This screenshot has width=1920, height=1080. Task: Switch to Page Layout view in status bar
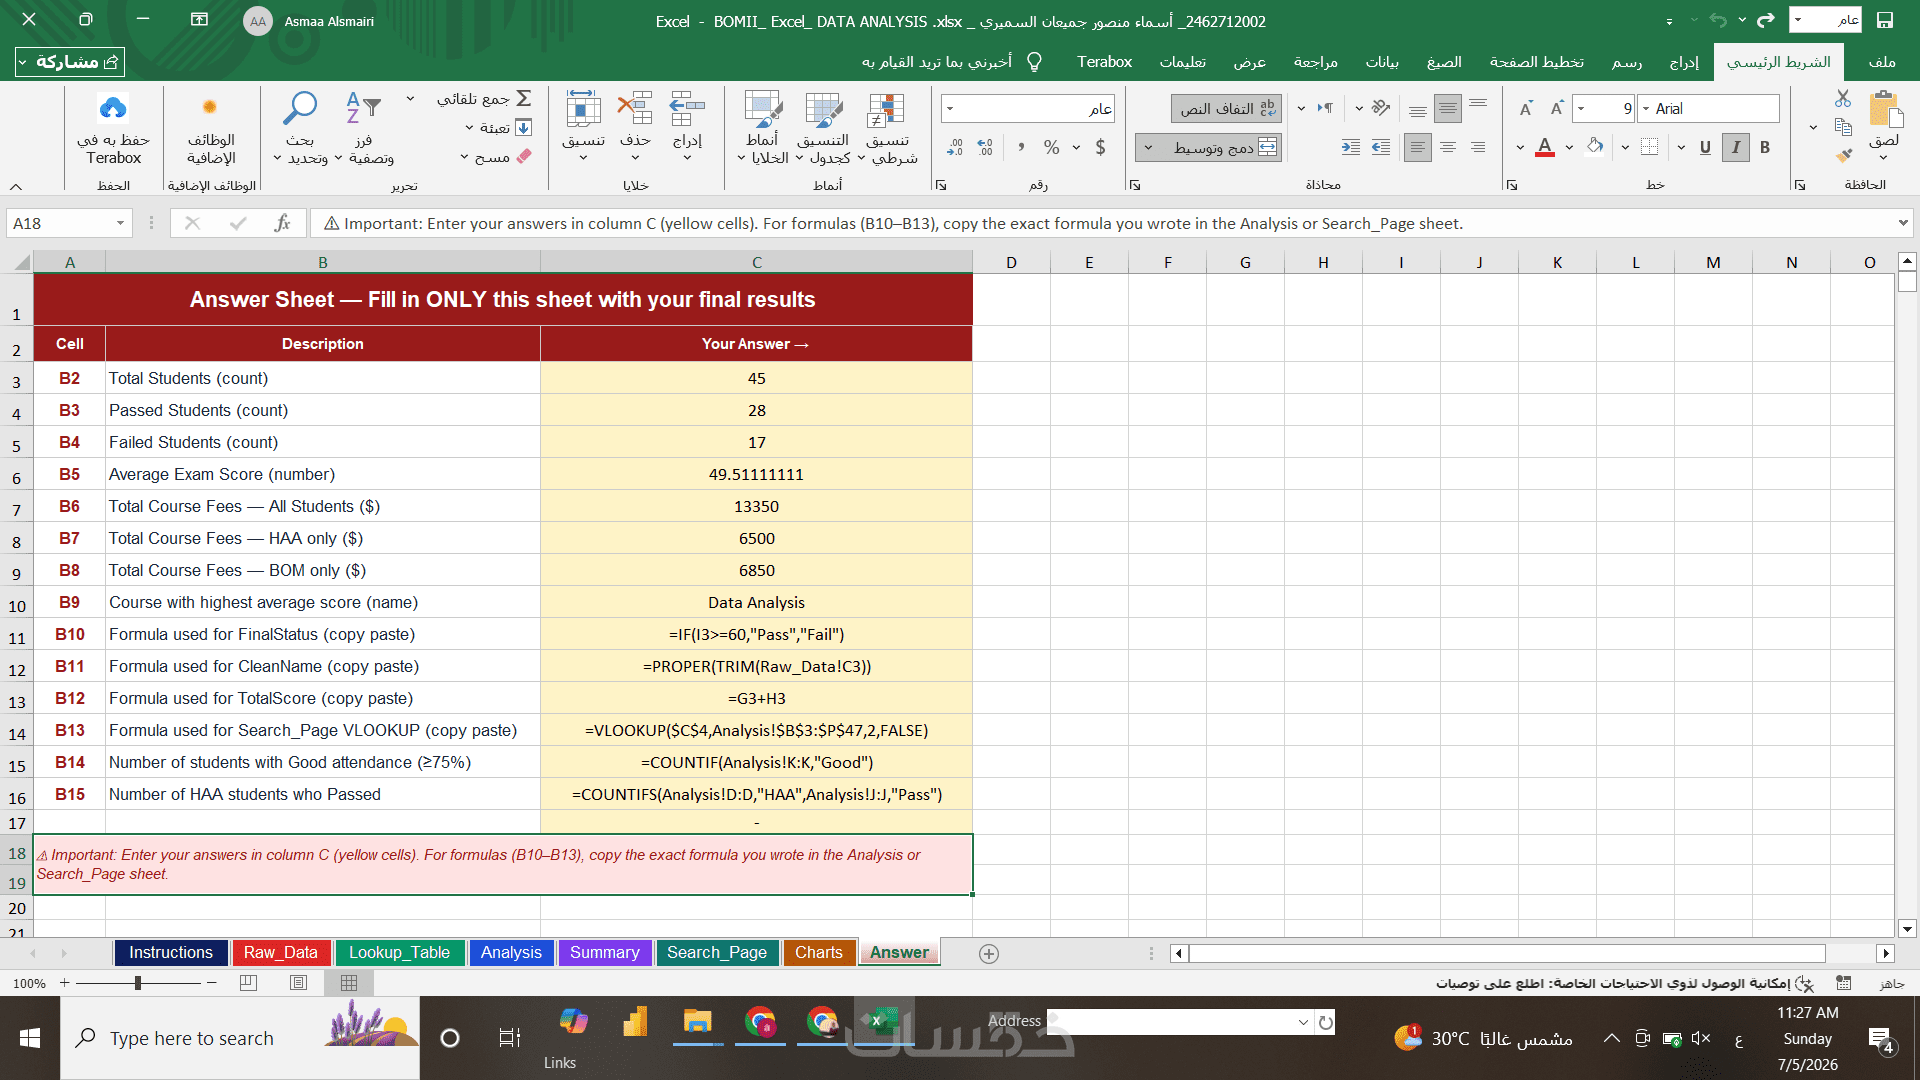pos(298,983)
